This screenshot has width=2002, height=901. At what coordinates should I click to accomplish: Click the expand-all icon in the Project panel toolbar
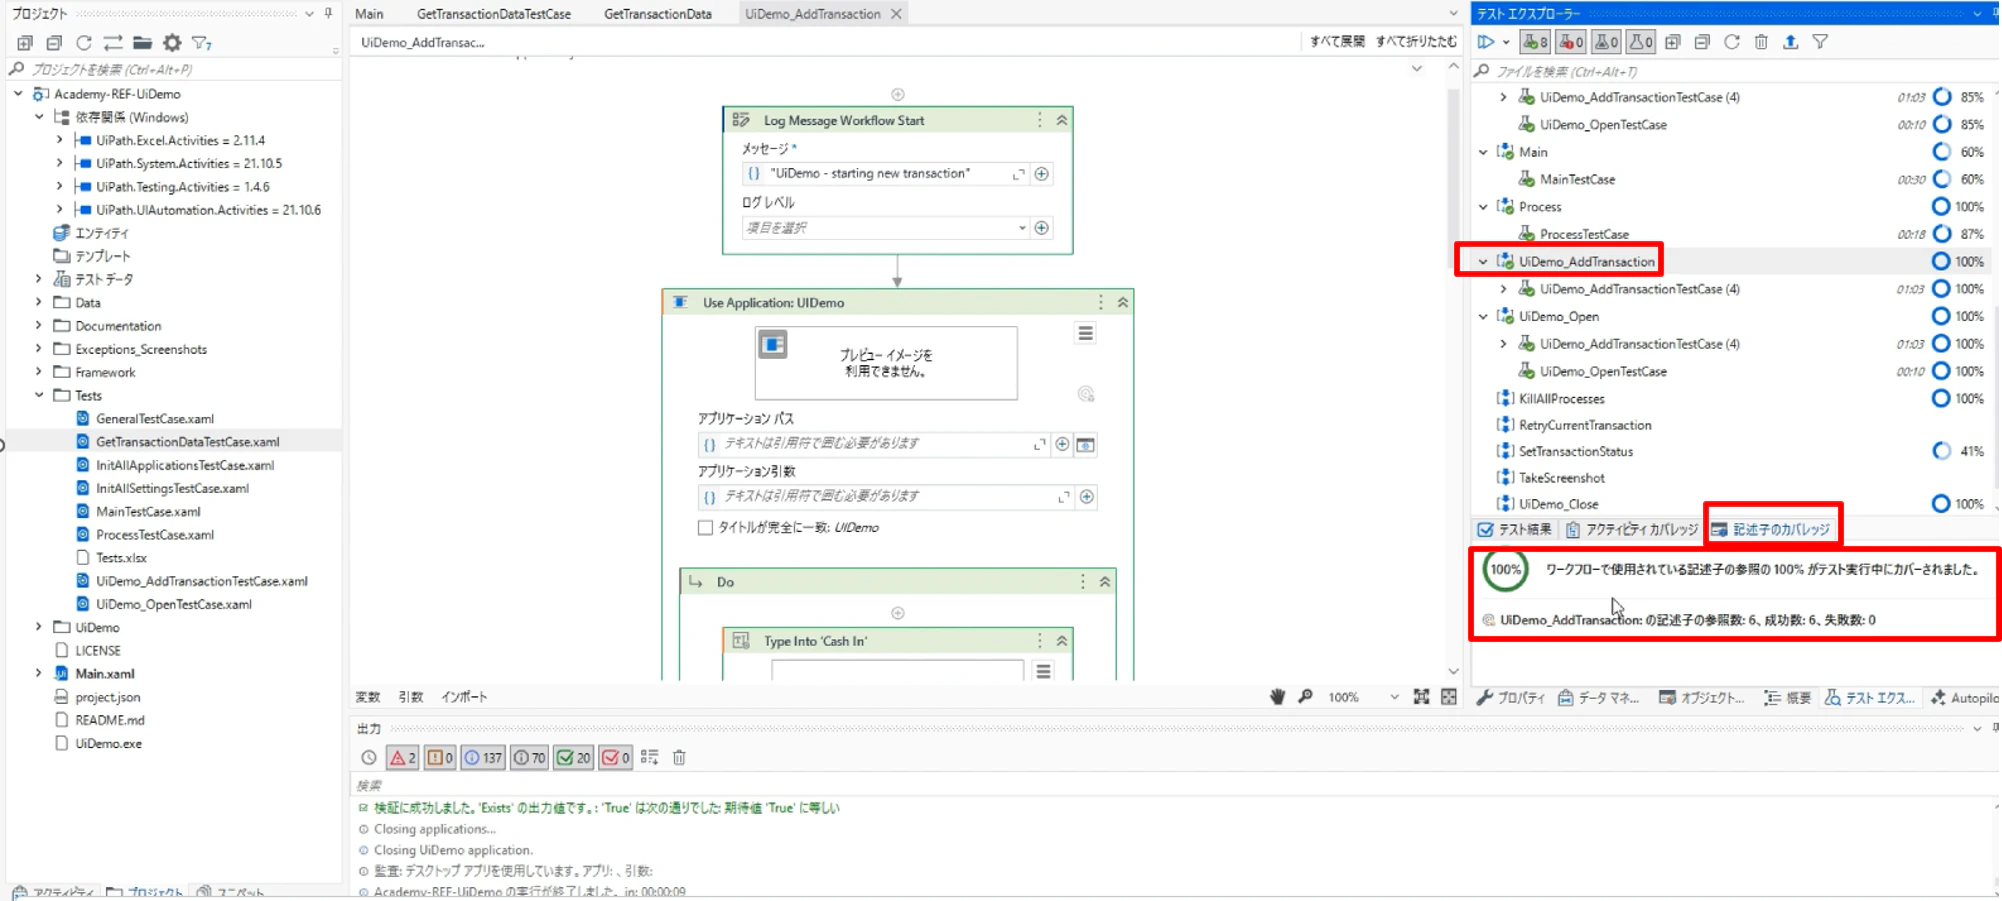click(x=25, y=43)
